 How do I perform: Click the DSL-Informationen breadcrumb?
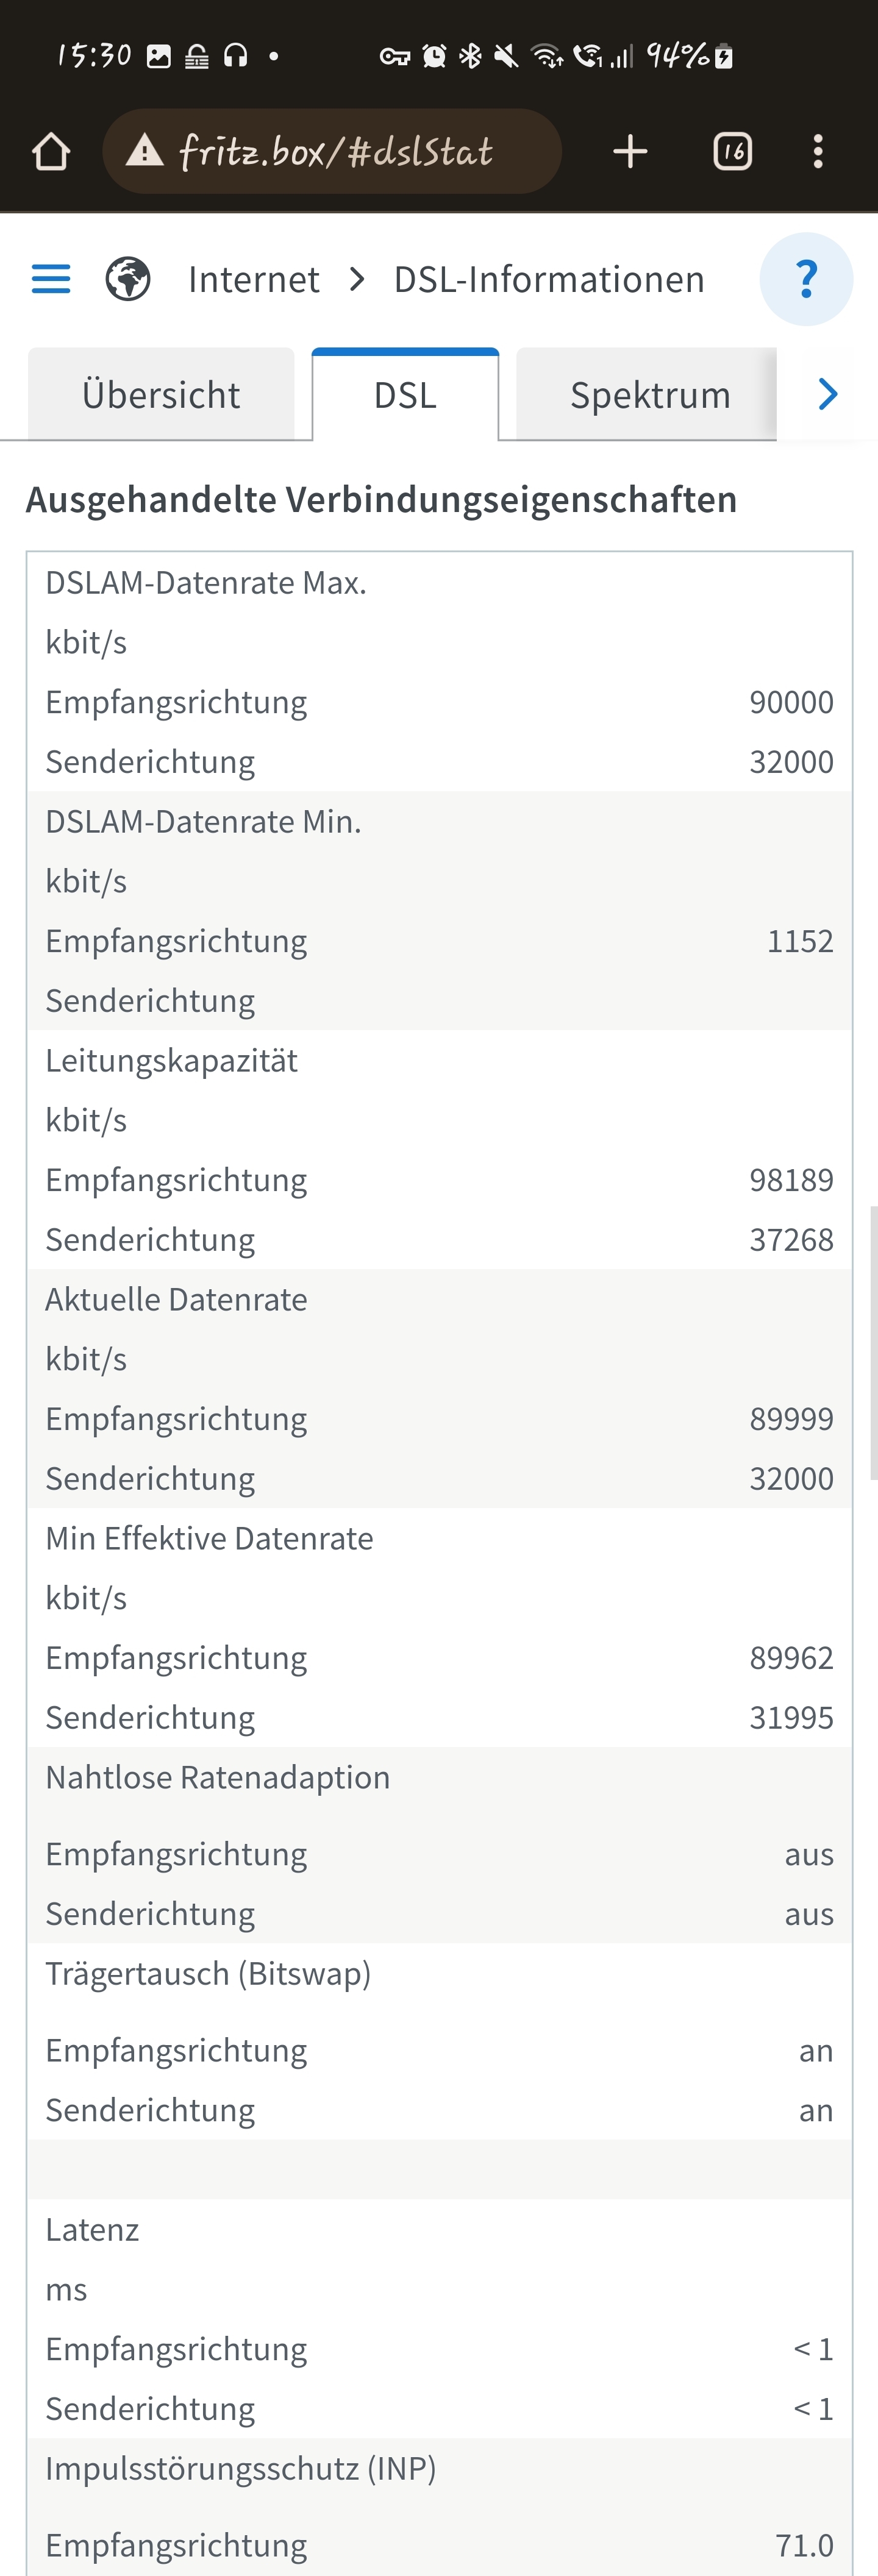549,279
